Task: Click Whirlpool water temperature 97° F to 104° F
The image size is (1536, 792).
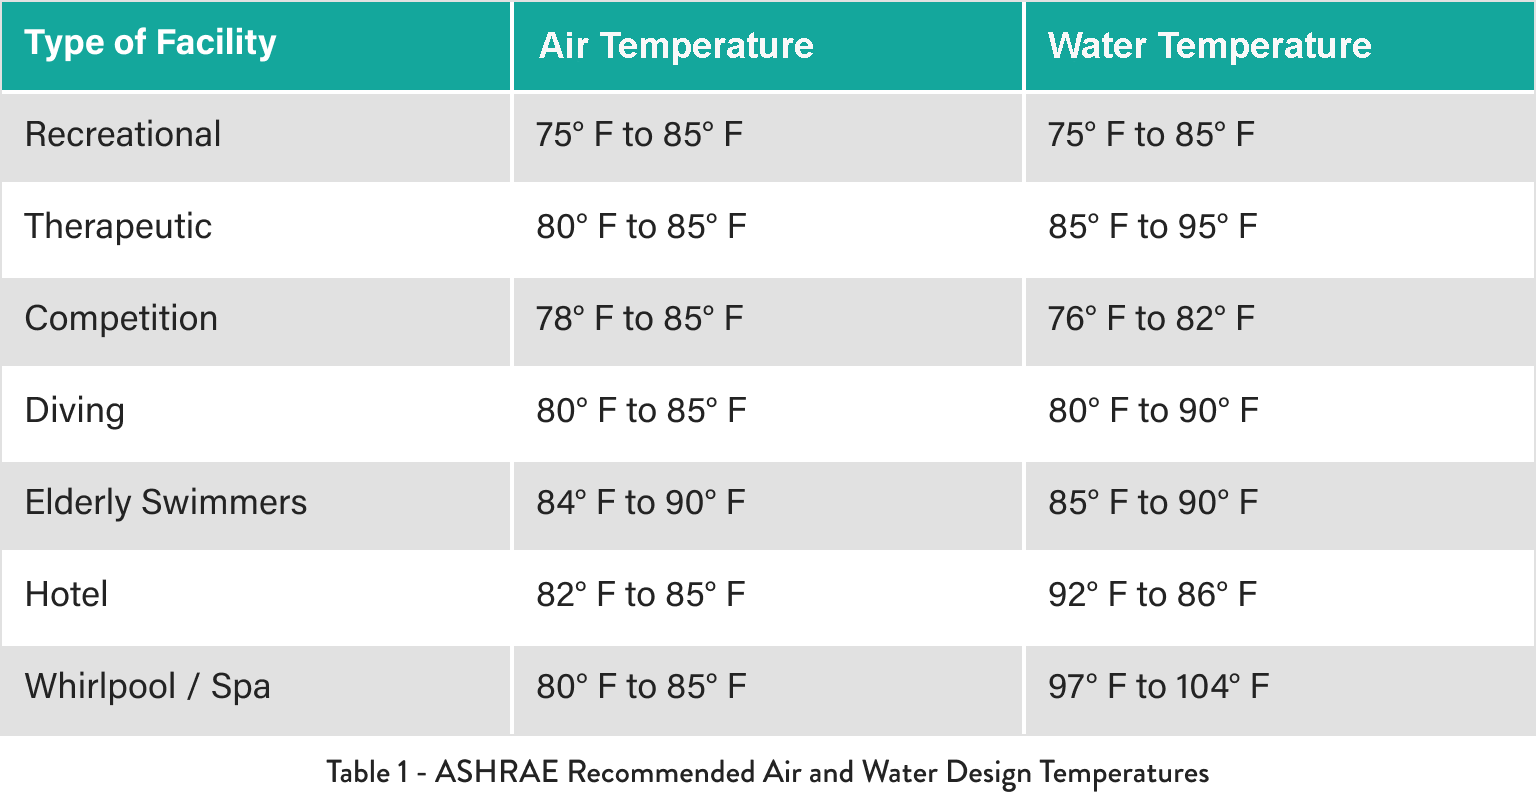Action: tap(1158, 687)
